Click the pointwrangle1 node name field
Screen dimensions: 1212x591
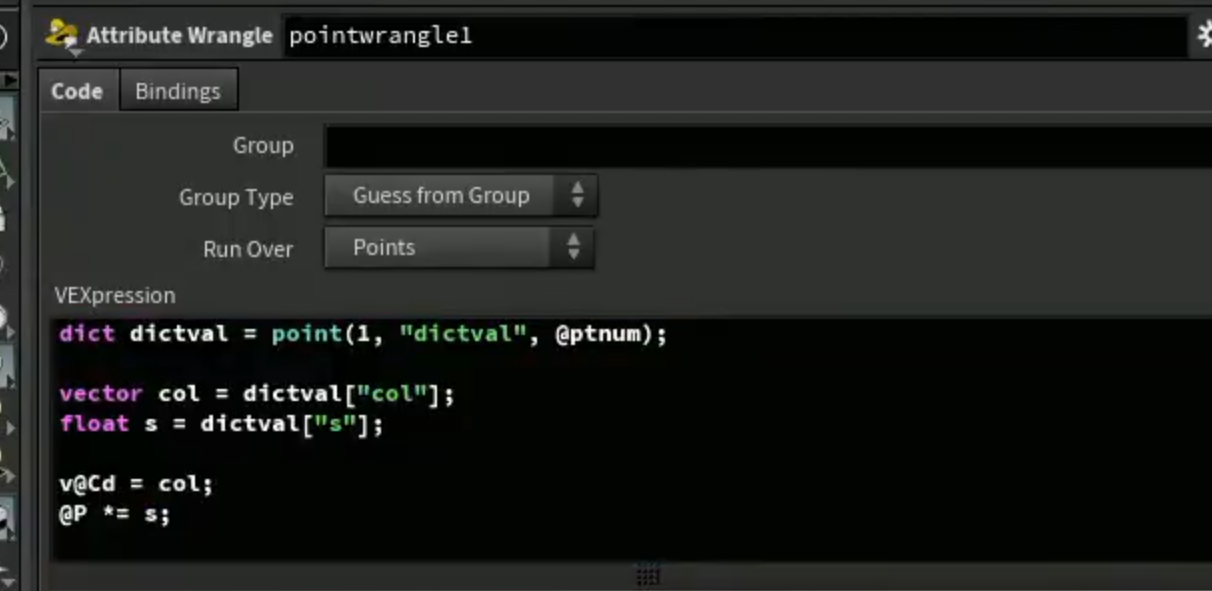735,37
